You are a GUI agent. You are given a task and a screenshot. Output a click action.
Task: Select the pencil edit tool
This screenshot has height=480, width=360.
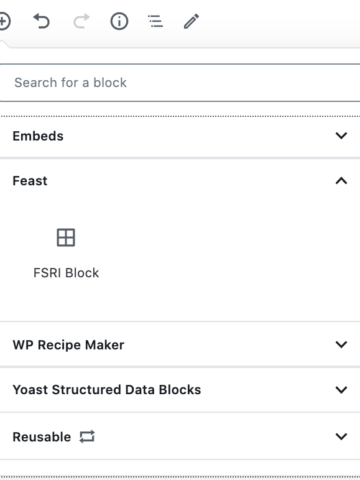[192, 21]
